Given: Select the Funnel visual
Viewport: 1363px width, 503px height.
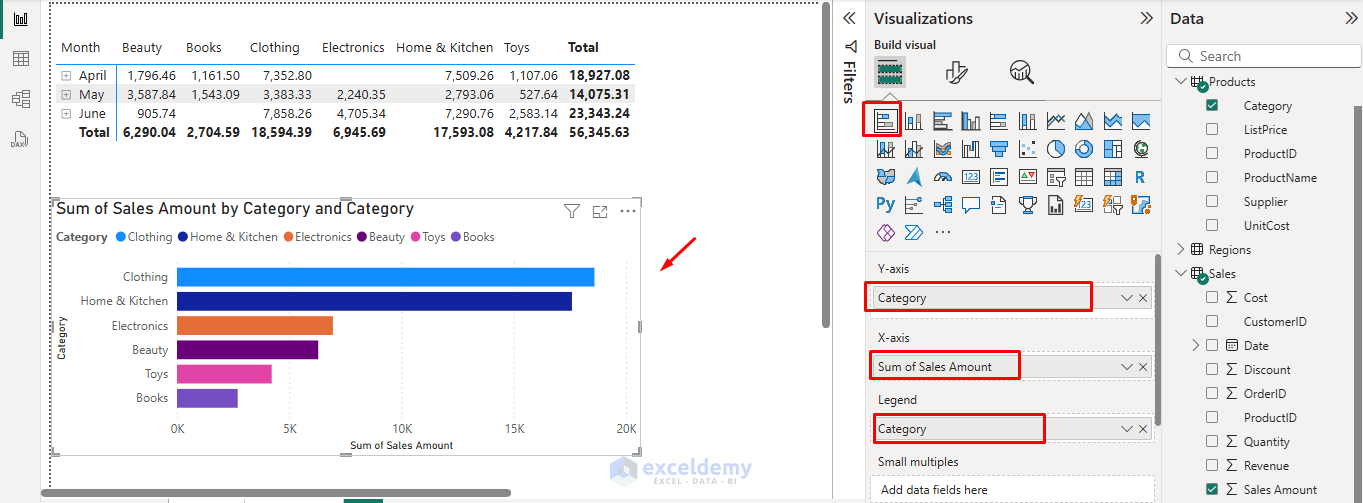Looking at the screenshot, I should click(x=999, y=149).
